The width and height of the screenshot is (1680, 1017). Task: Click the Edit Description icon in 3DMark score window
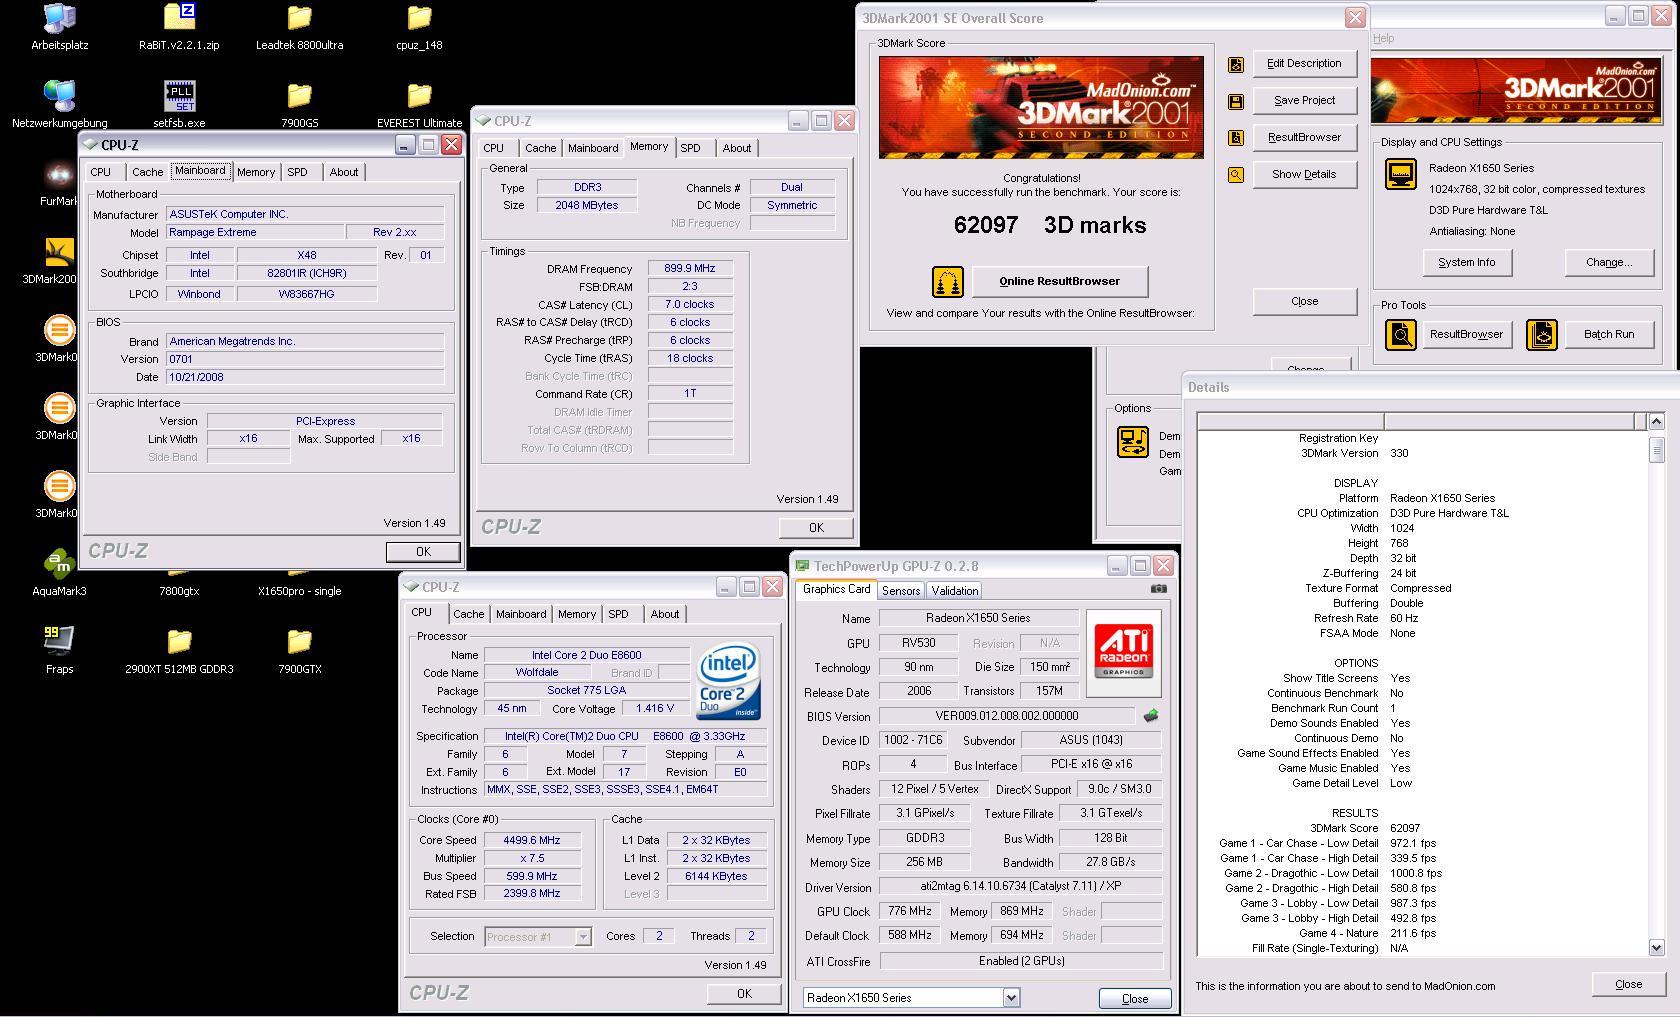point(1236,65)
